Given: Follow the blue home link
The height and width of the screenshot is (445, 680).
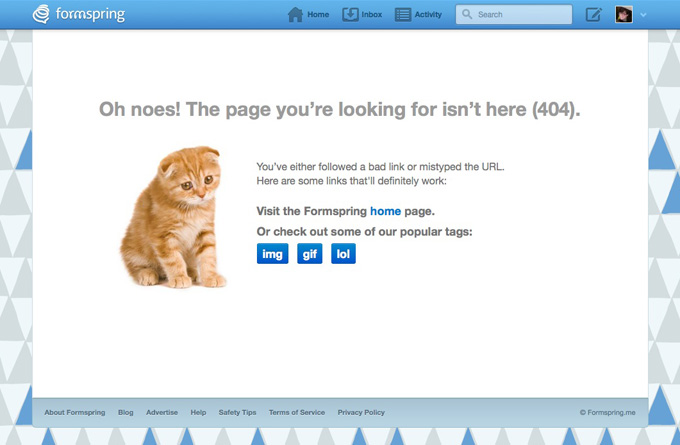Looking at the screenshot, I should (385, 211).
